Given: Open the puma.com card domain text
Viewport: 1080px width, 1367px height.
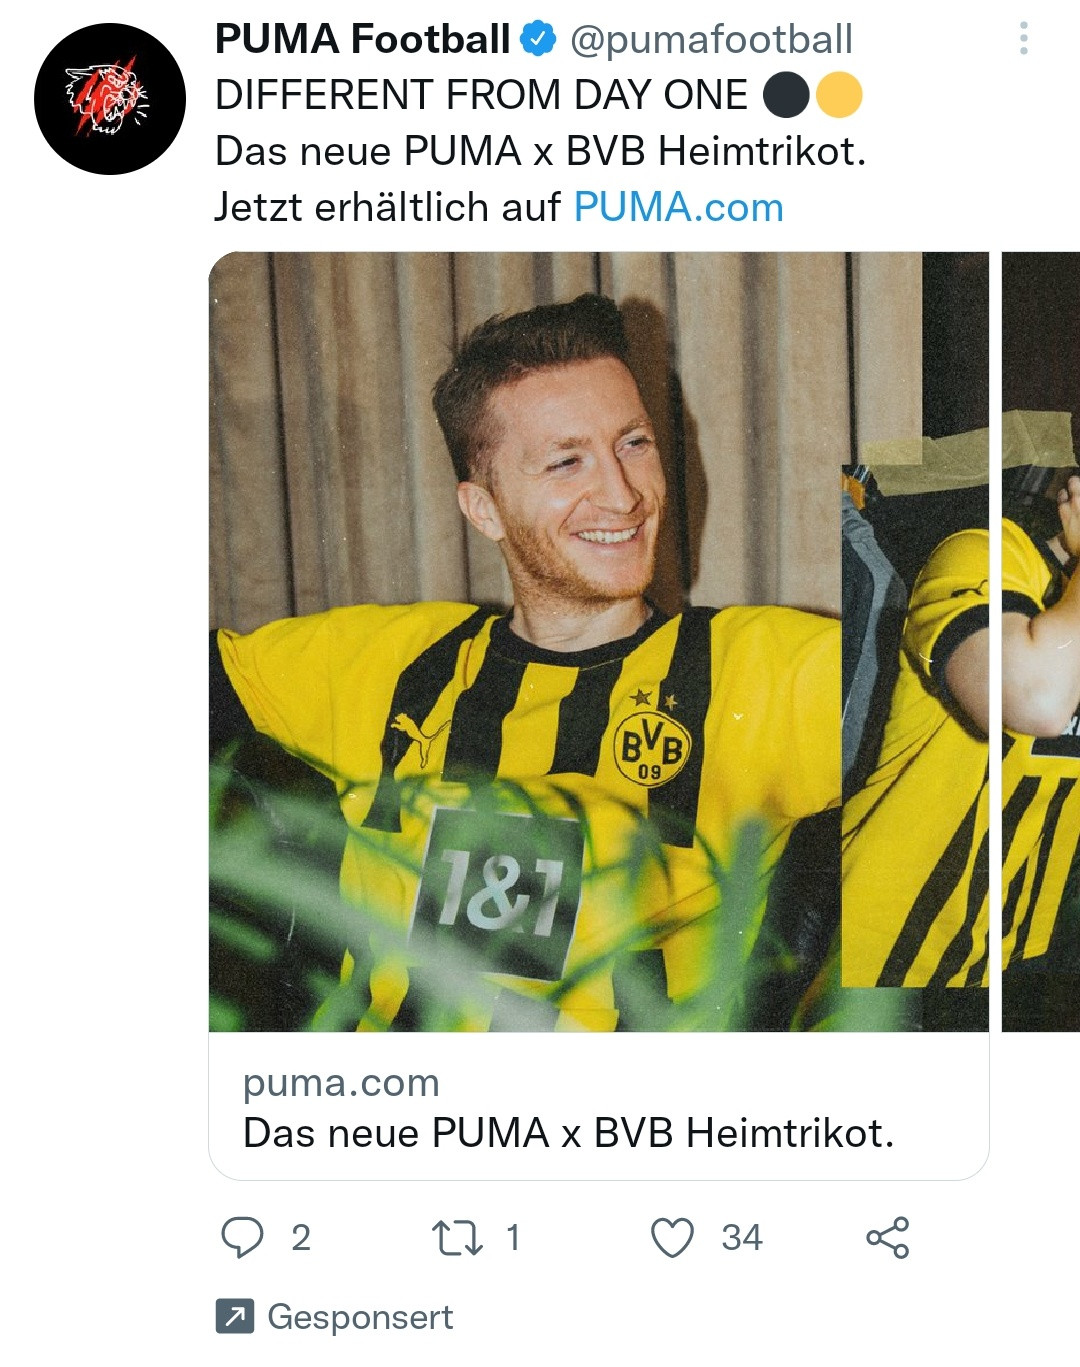Looking at the screenshot, I should tap(341, 1082).
